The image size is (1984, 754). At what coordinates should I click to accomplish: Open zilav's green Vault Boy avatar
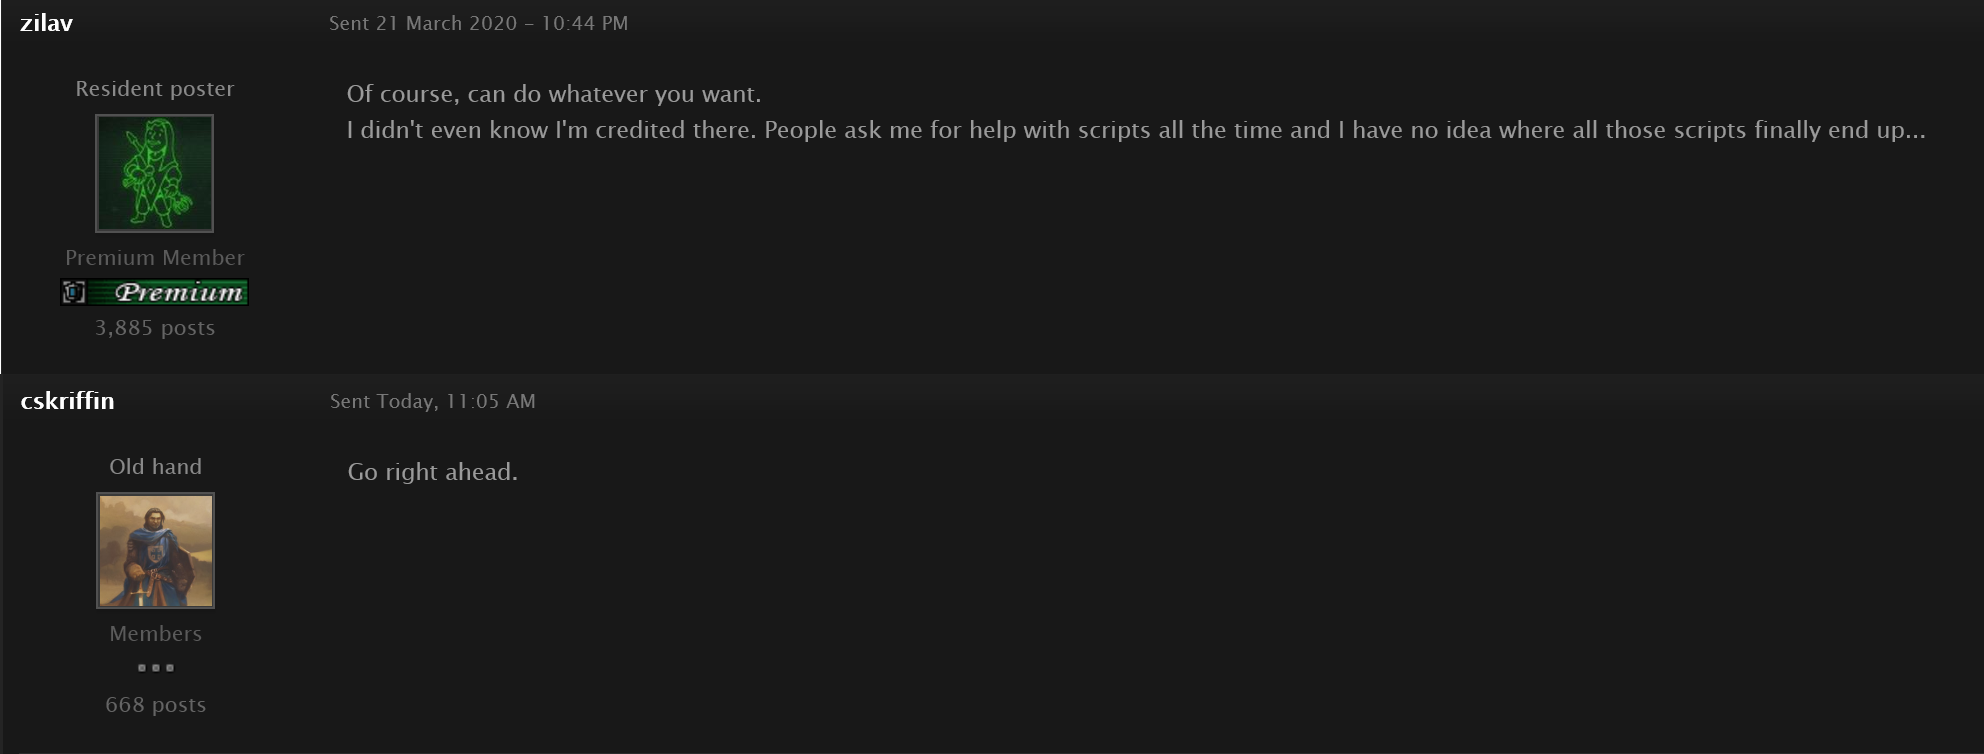tap(154, 173)
